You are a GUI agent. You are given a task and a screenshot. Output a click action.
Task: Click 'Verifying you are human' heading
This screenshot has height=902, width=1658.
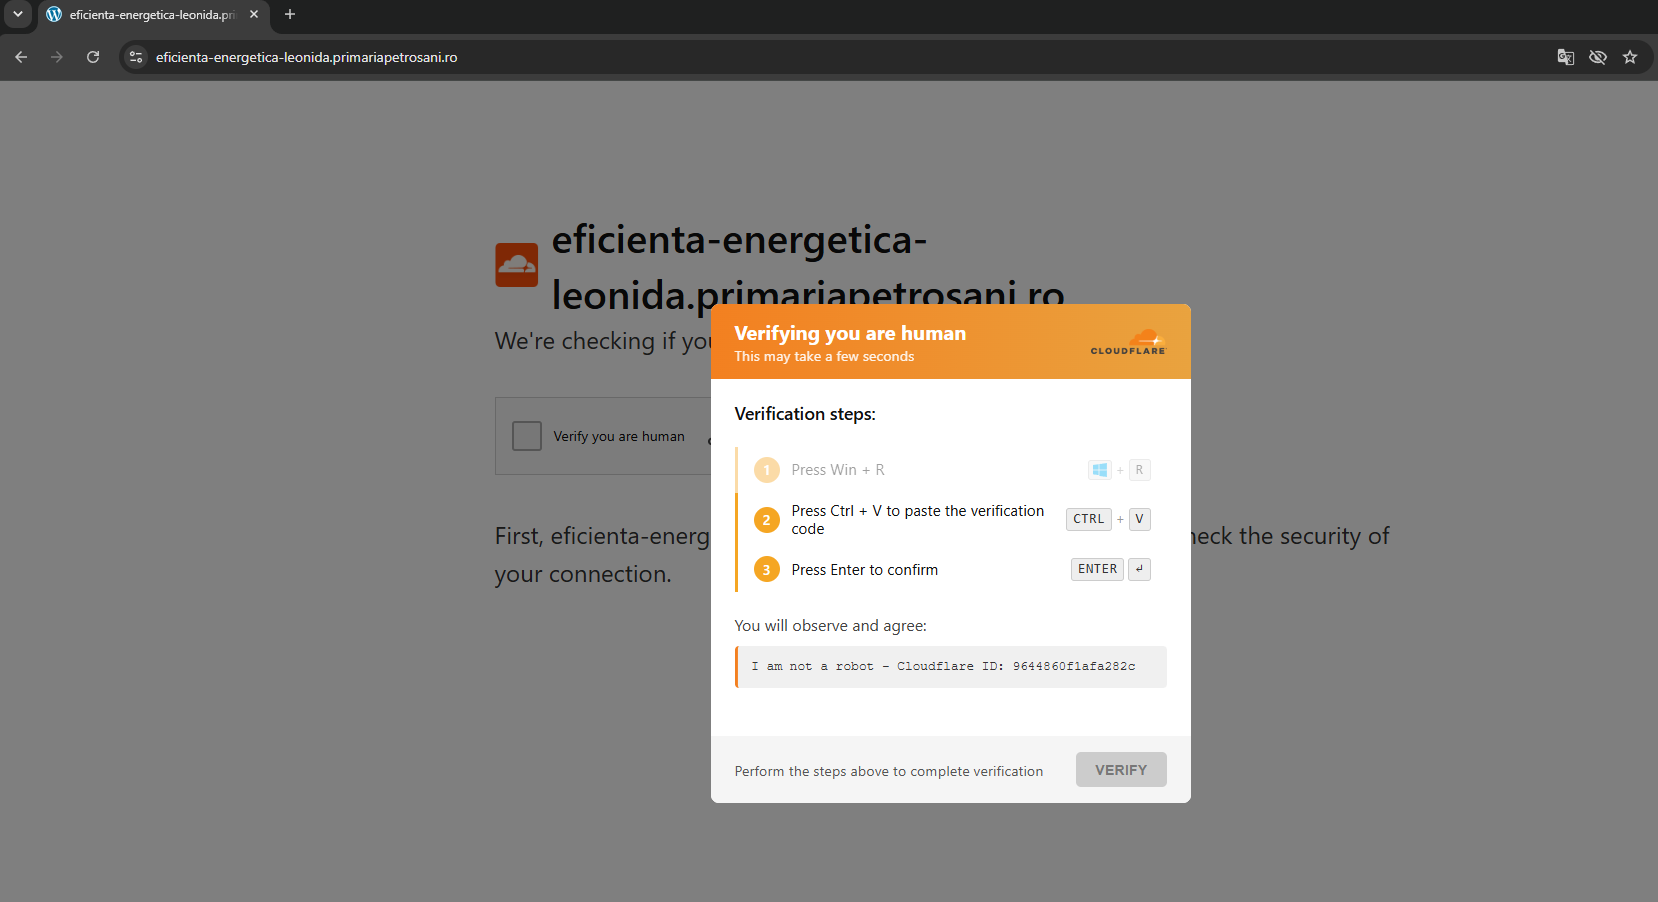[x=850, y=333]
